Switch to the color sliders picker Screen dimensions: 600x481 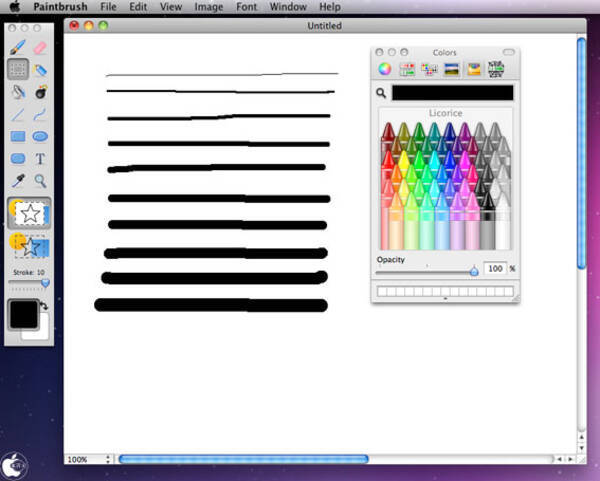[x=407, y=69]
